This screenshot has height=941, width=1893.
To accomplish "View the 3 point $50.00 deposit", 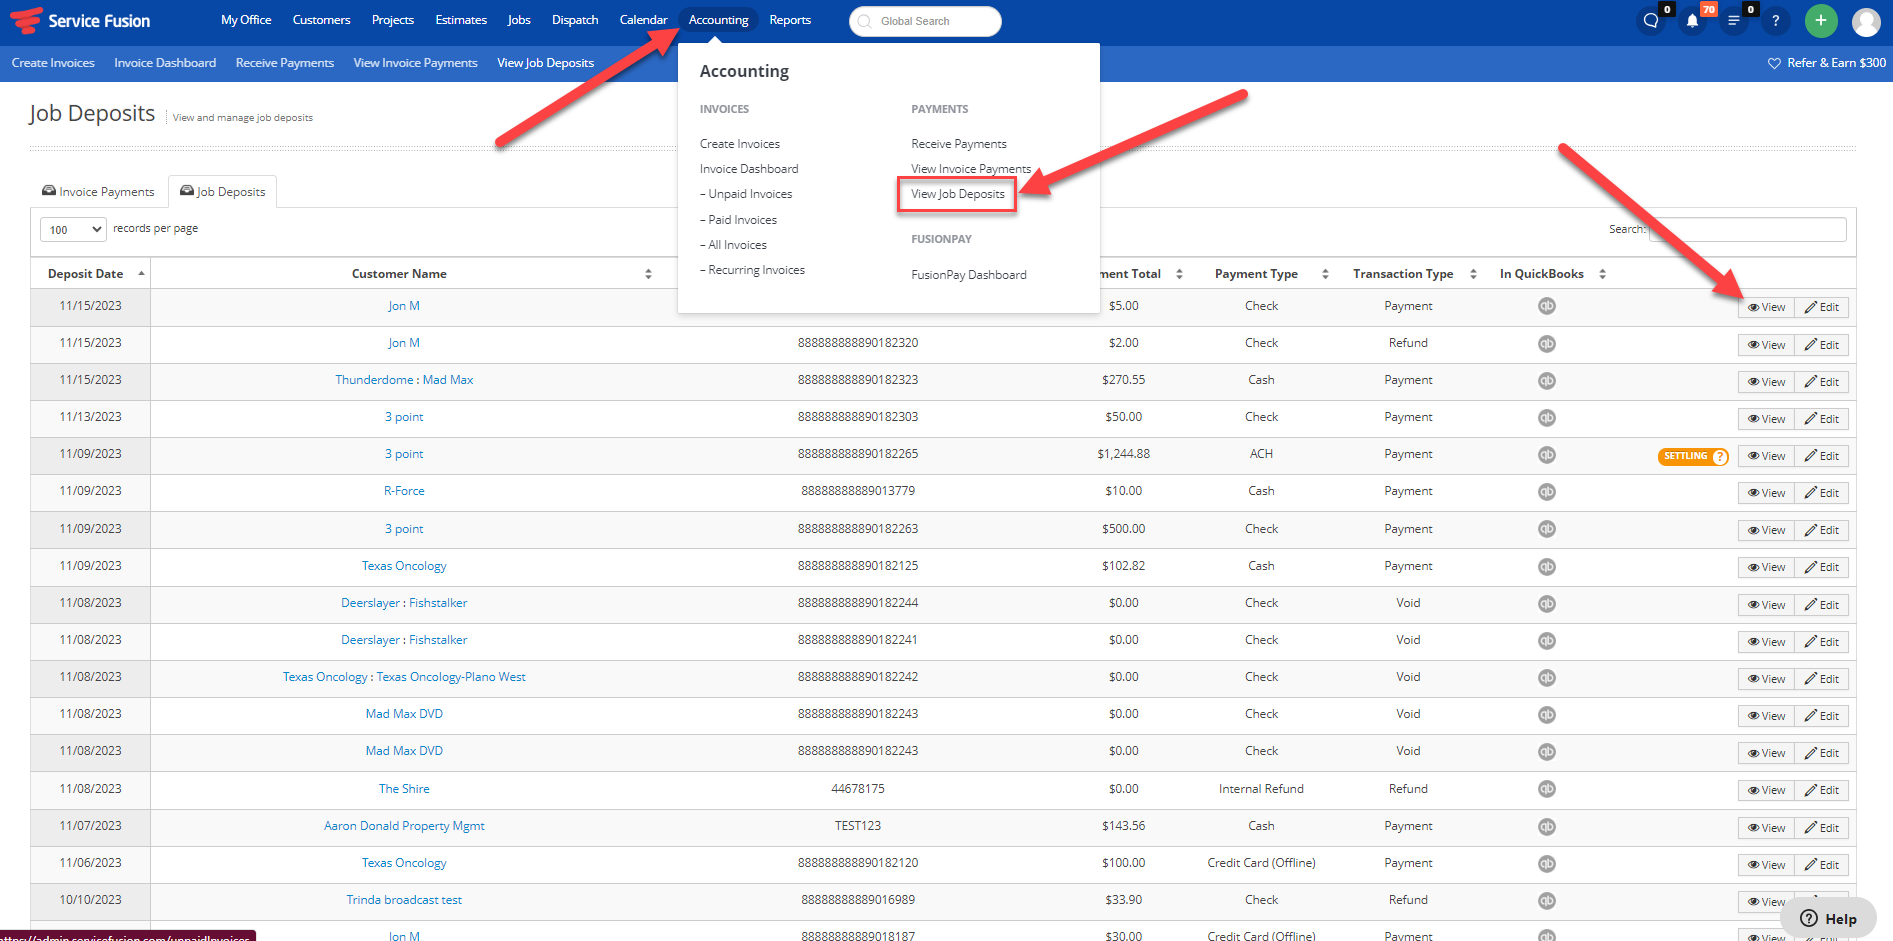I will pyautogui.click(x=1767, y=419).
